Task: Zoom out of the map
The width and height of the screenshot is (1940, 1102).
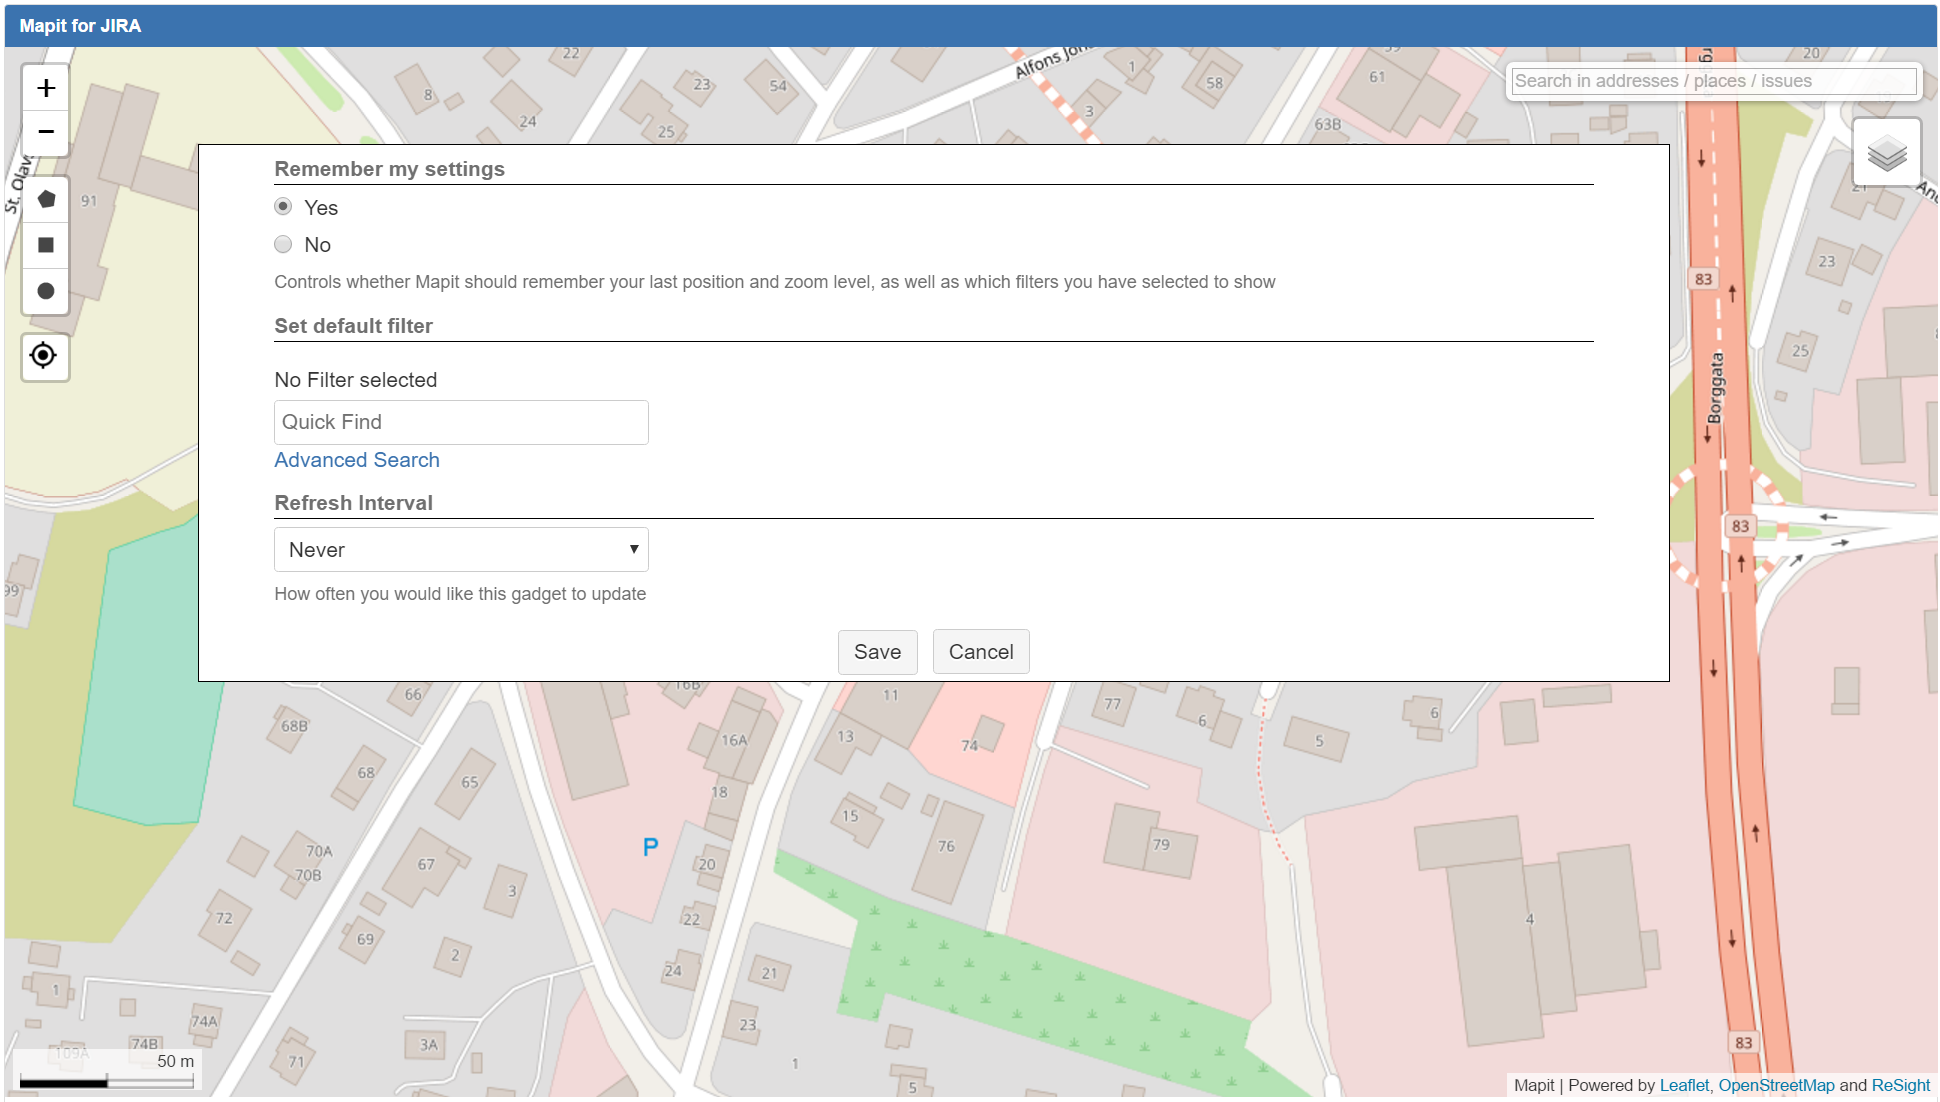Action: 46,132
